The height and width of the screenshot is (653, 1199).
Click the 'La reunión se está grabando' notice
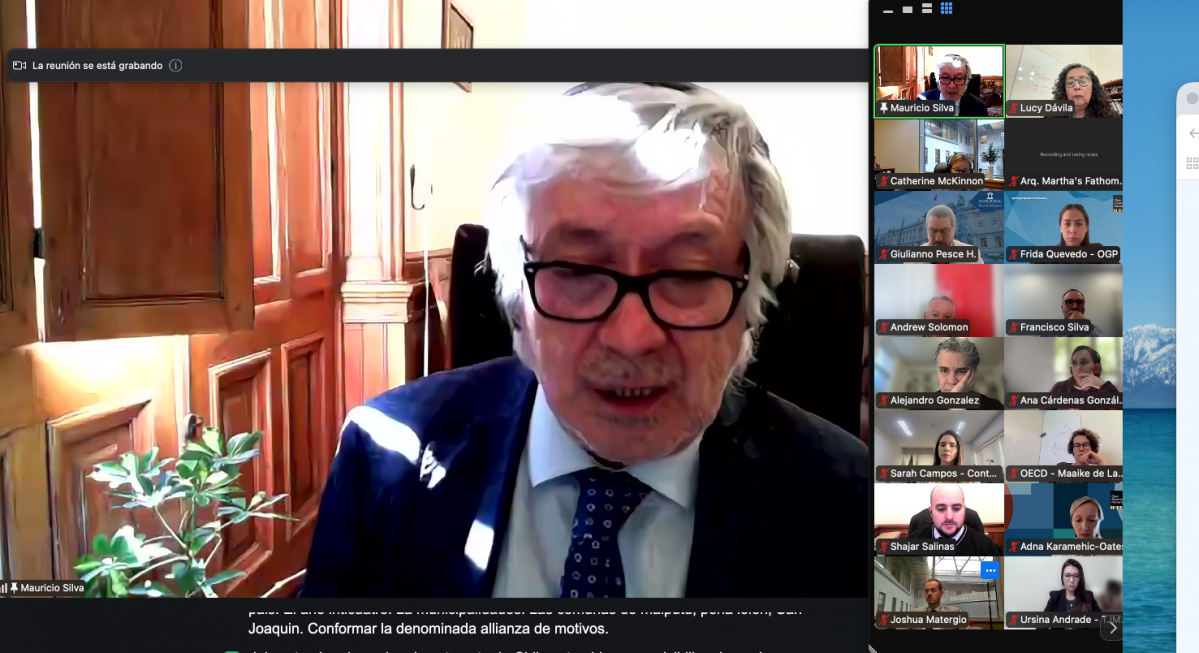coord(97,65)
